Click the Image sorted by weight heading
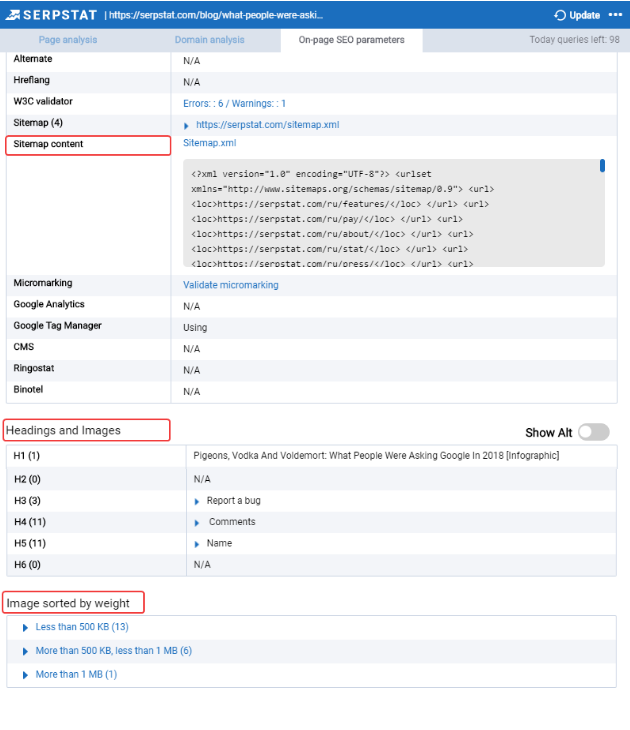This screenshot has width=630, height=730. click(x=68, y=603)
